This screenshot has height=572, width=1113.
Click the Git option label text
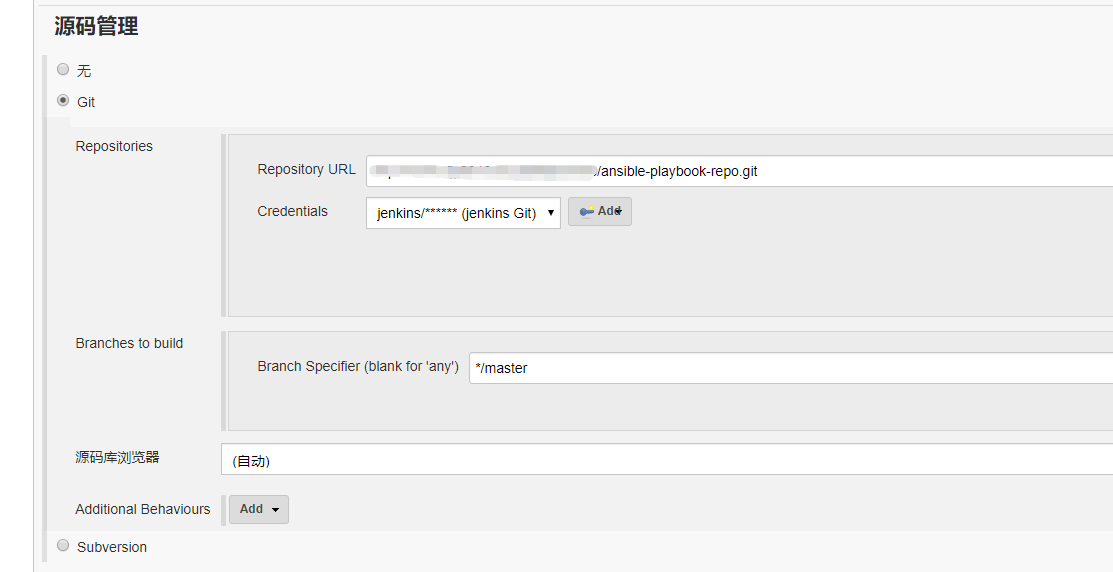(x=86, y=102)
